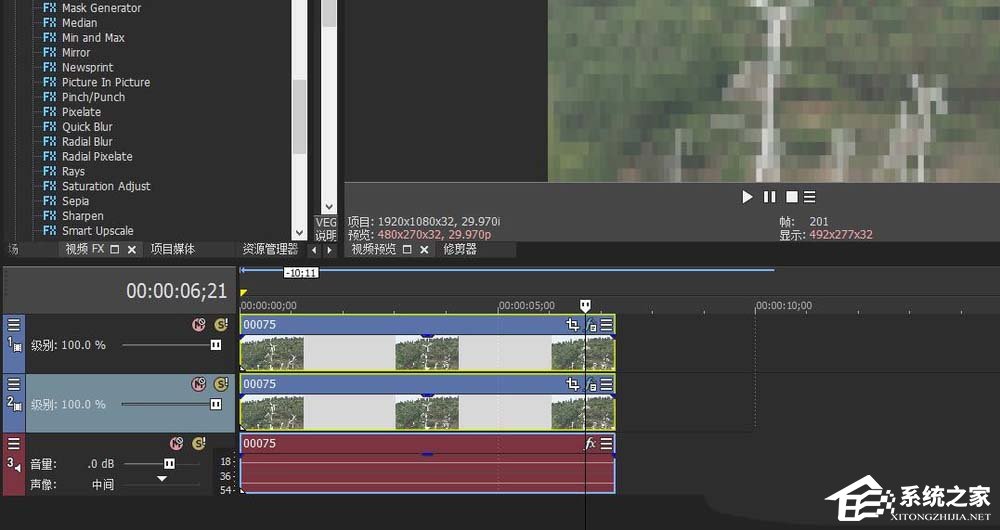Select the 视频 FX tab
This screenshot has width=1000, height=530.
(x=84, y=249)
